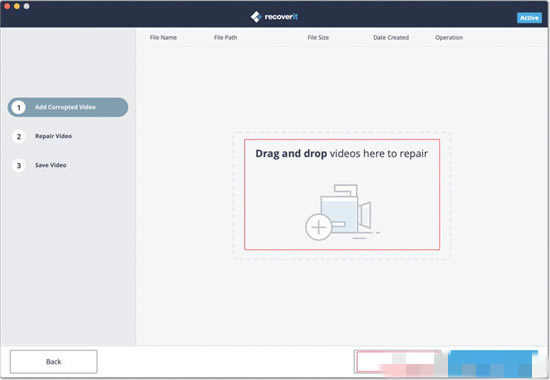Click the blue Active badge
550x380 pixels.
coord(529,18)
